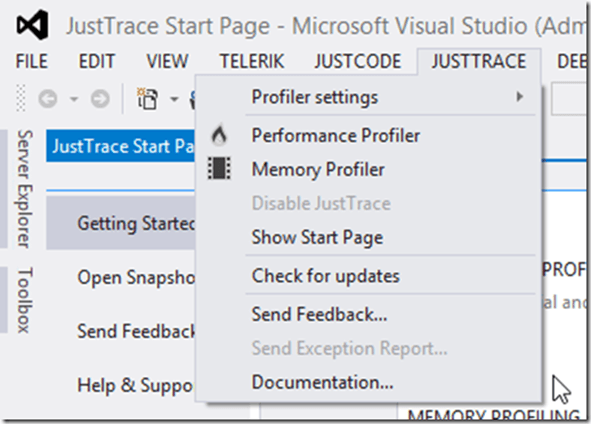The image size is (591, 424).
Task: Open the FILE menu
Action: (x=32, y=61)
